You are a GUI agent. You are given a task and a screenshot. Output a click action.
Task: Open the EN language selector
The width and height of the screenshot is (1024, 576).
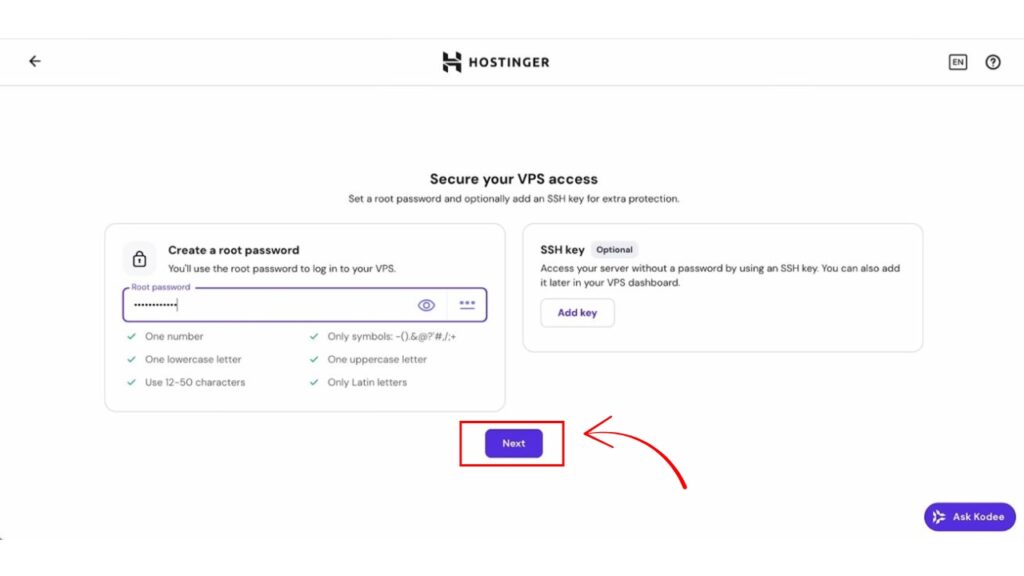[x=958, y=62]
